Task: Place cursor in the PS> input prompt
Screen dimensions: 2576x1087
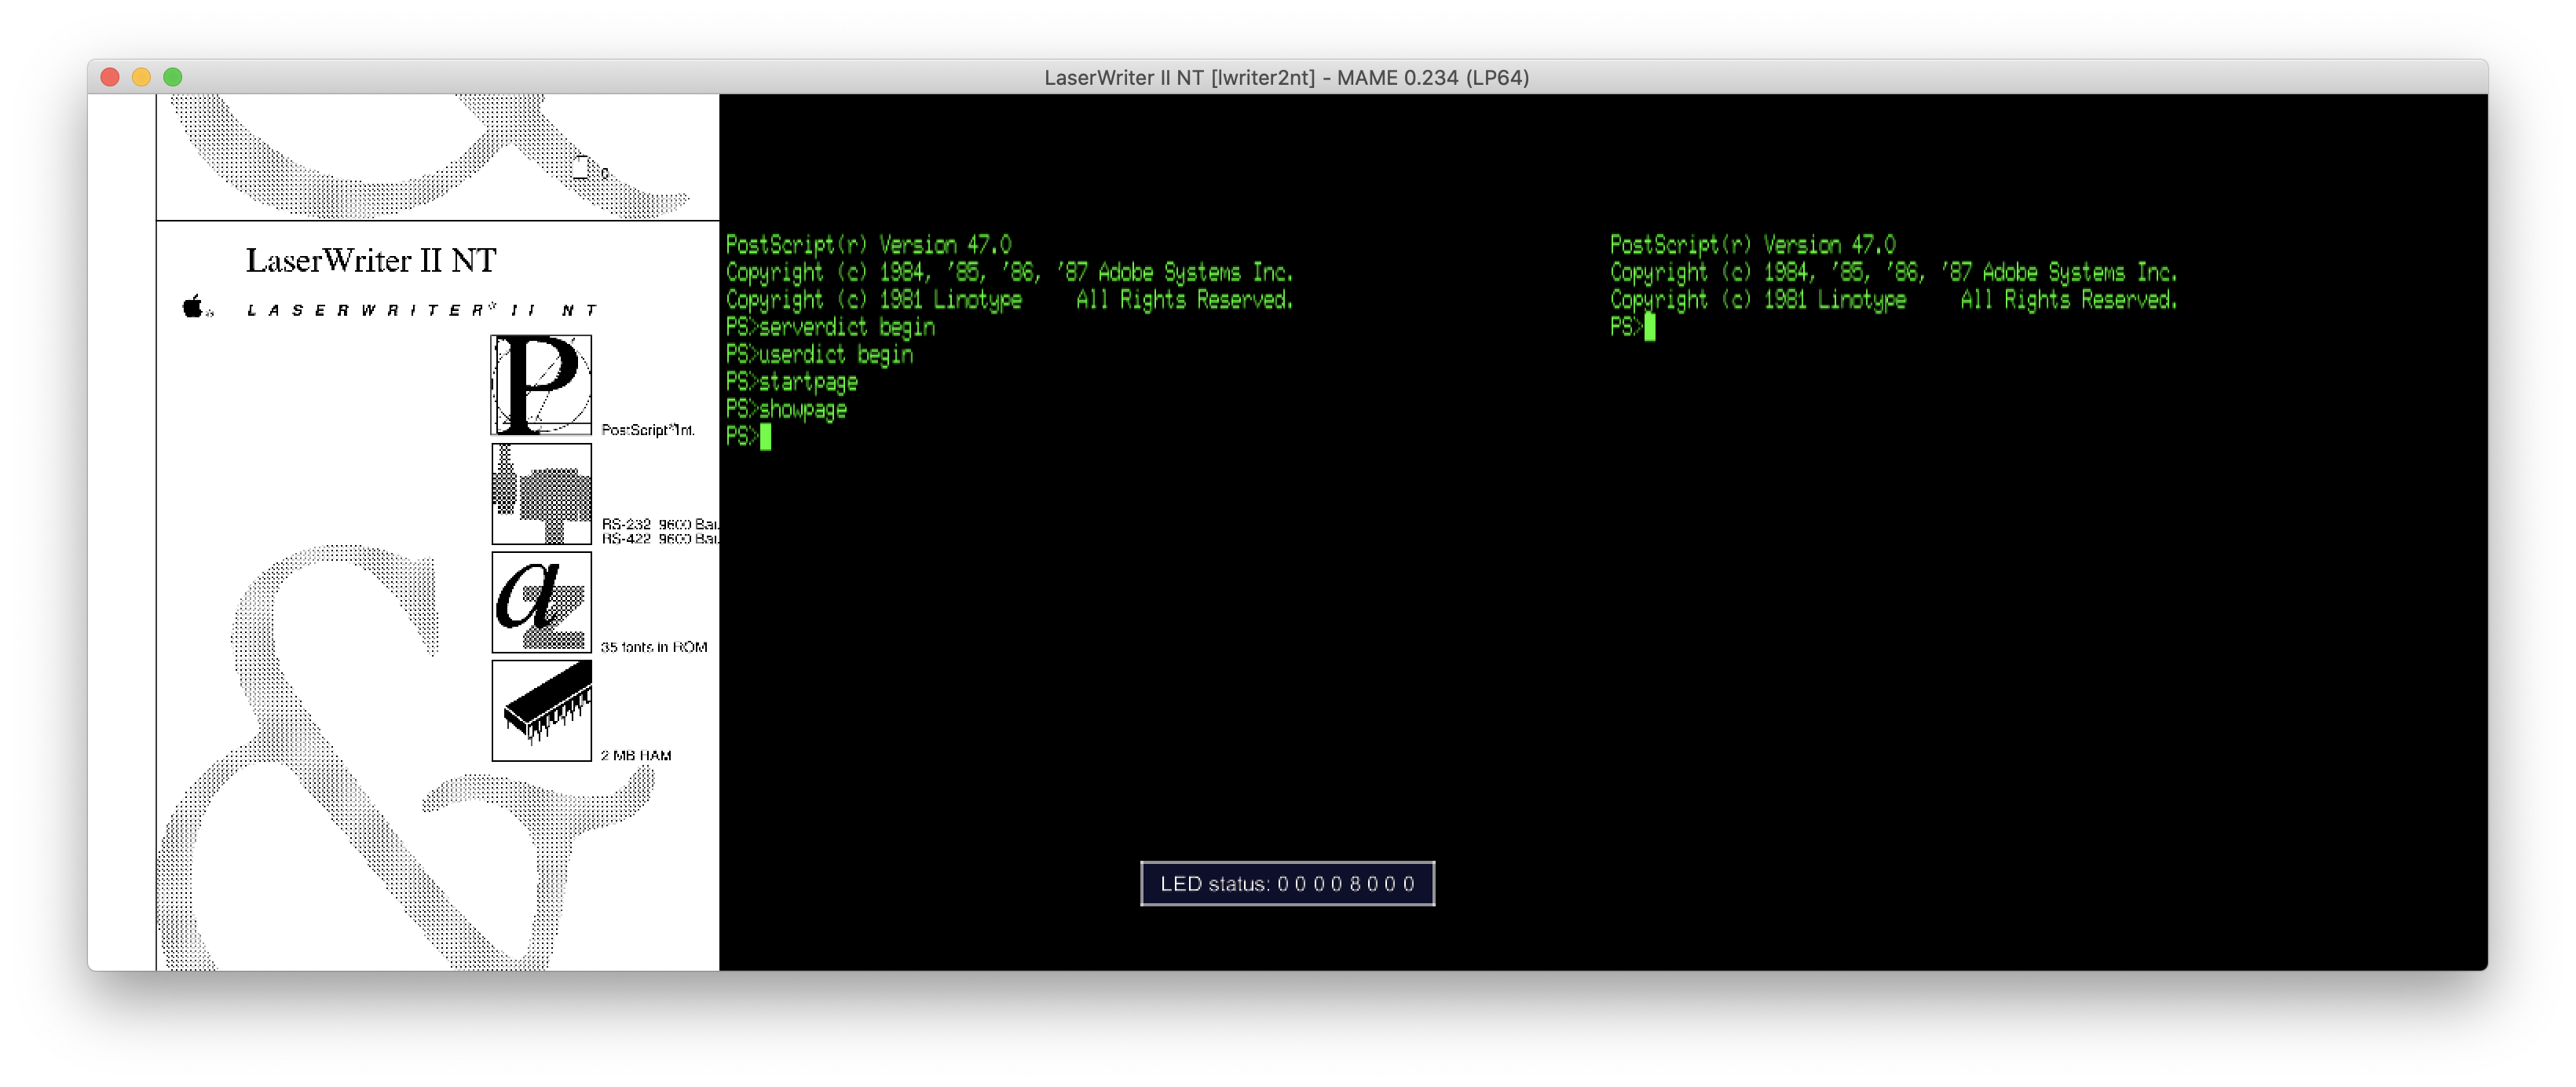Action: (745, 437)
